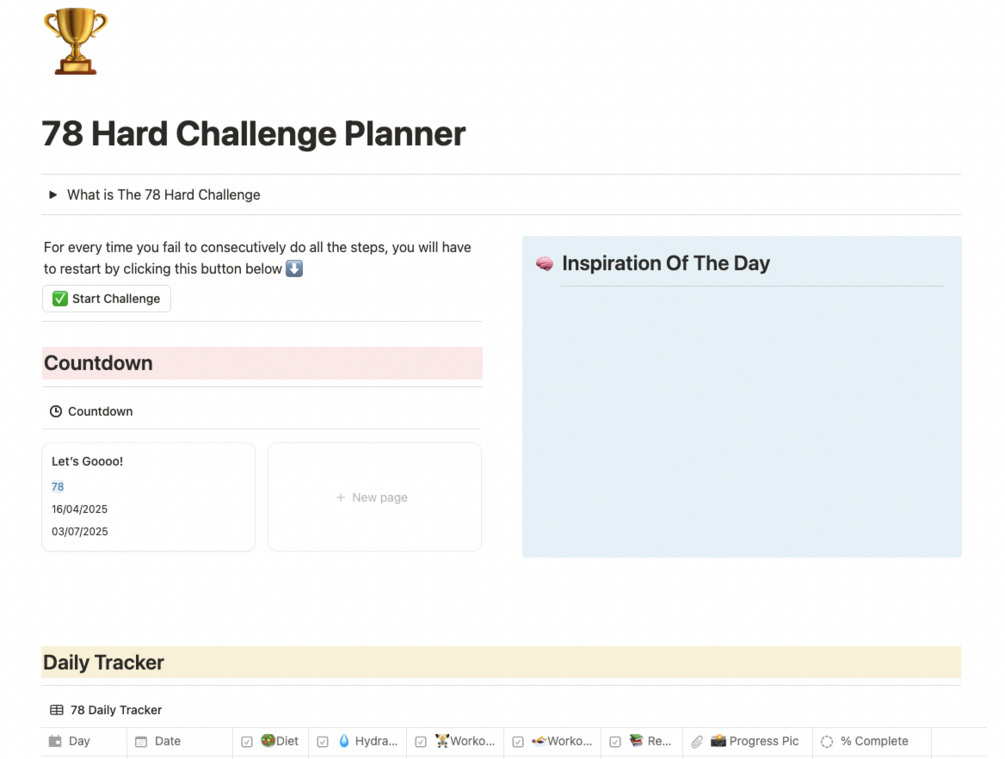This screenshot has width=1005, height=759.
Task: Click the 78 days remaining value
Action: [x=58, y=487]
